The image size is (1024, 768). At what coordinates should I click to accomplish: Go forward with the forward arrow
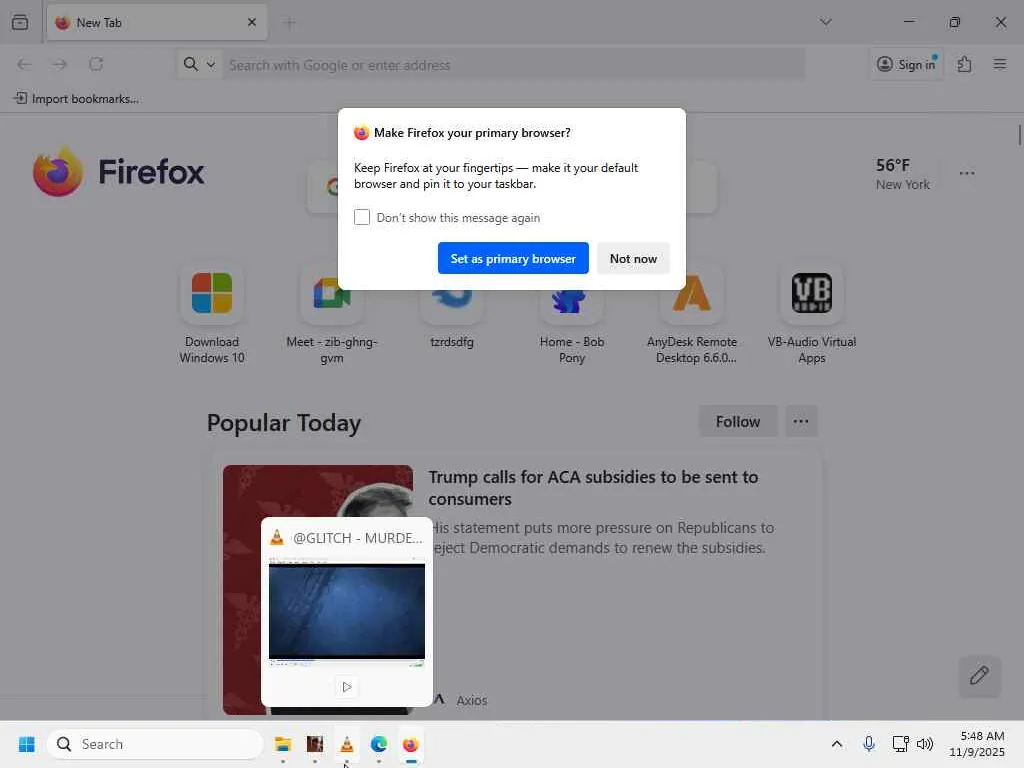click(x=60, y=64)
